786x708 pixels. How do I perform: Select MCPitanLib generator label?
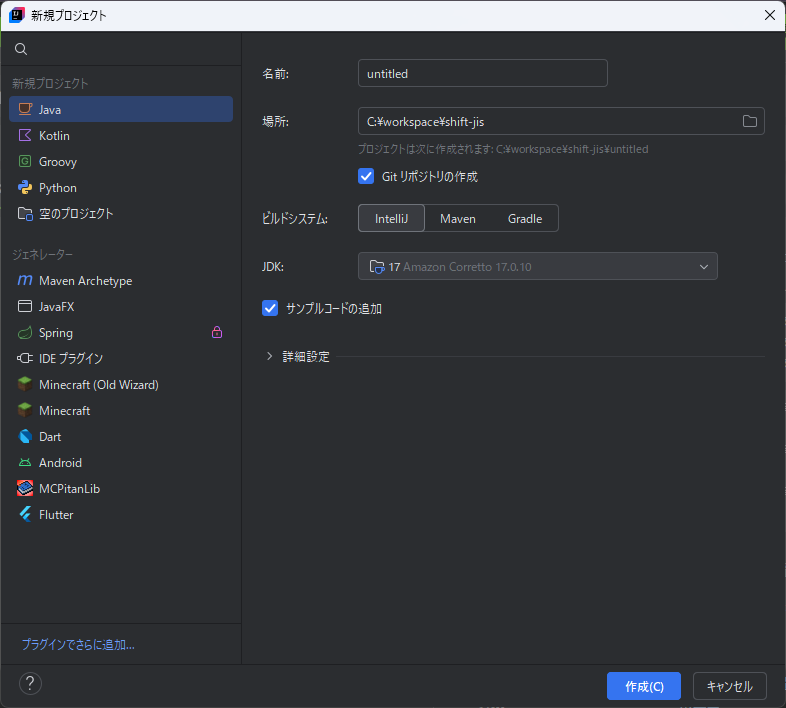(70, 489)
